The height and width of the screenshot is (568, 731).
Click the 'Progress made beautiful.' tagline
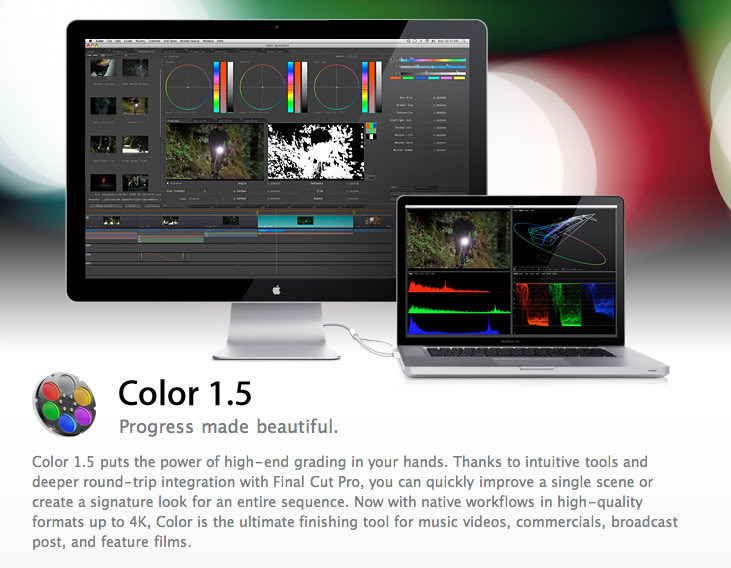tap(228, 426)
